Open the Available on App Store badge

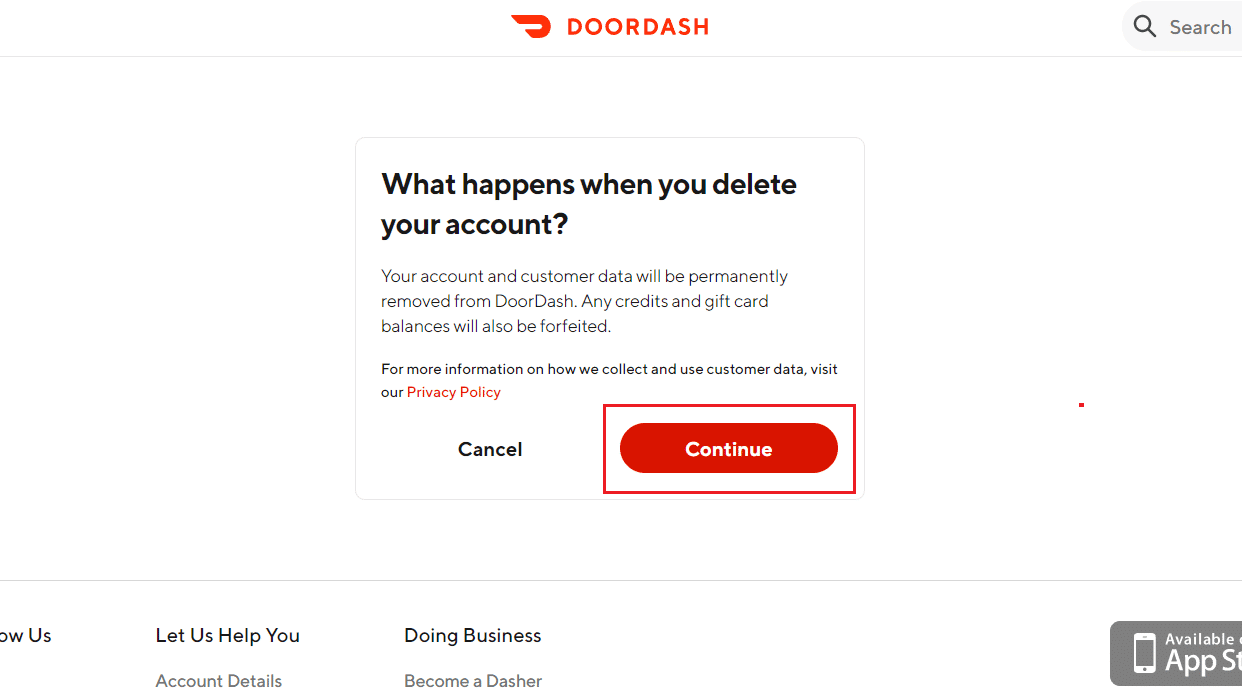coord(1176,653)
